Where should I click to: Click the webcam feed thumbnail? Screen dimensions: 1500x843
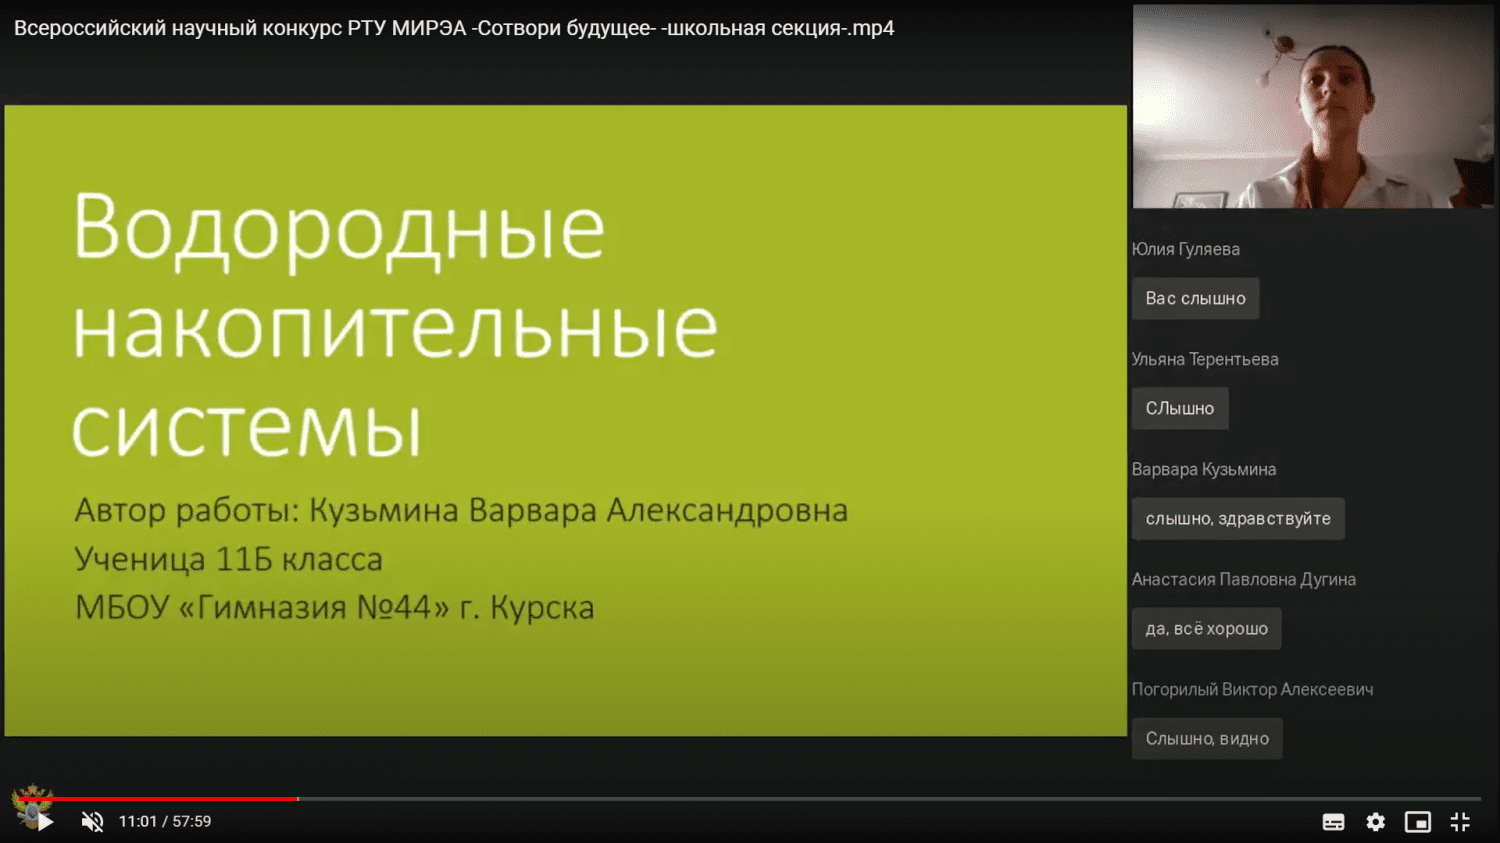coord(1313,106)
